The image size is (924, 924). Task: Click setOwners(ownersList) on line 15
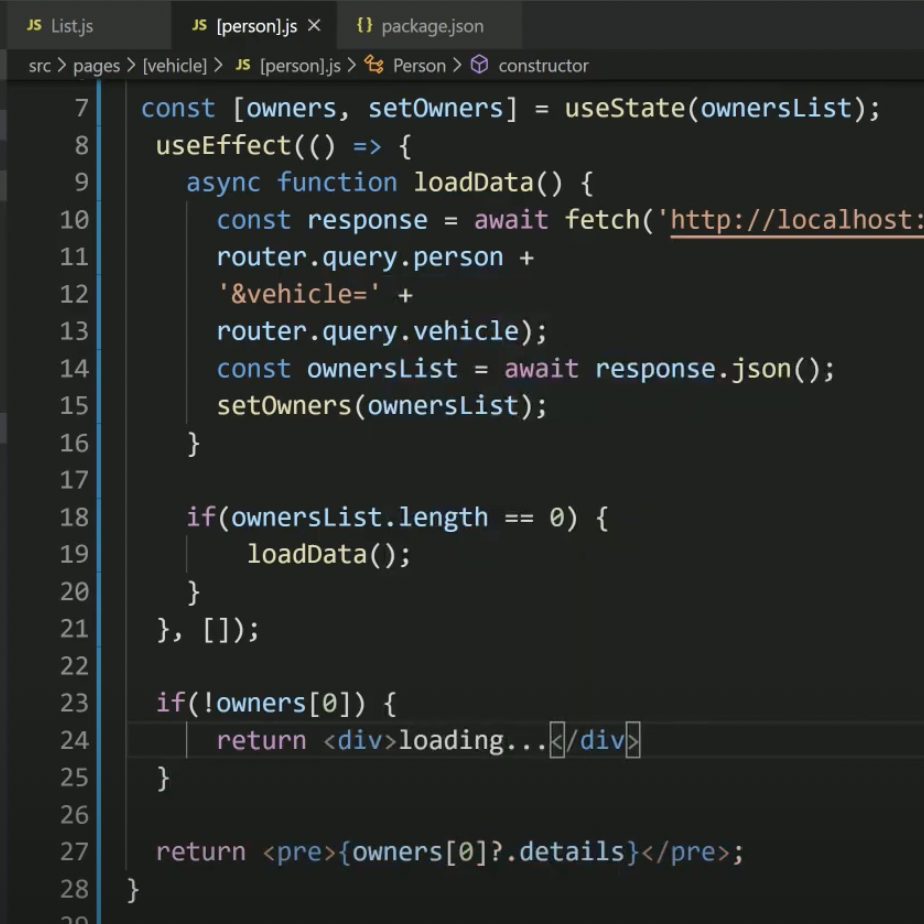[375, 406]
